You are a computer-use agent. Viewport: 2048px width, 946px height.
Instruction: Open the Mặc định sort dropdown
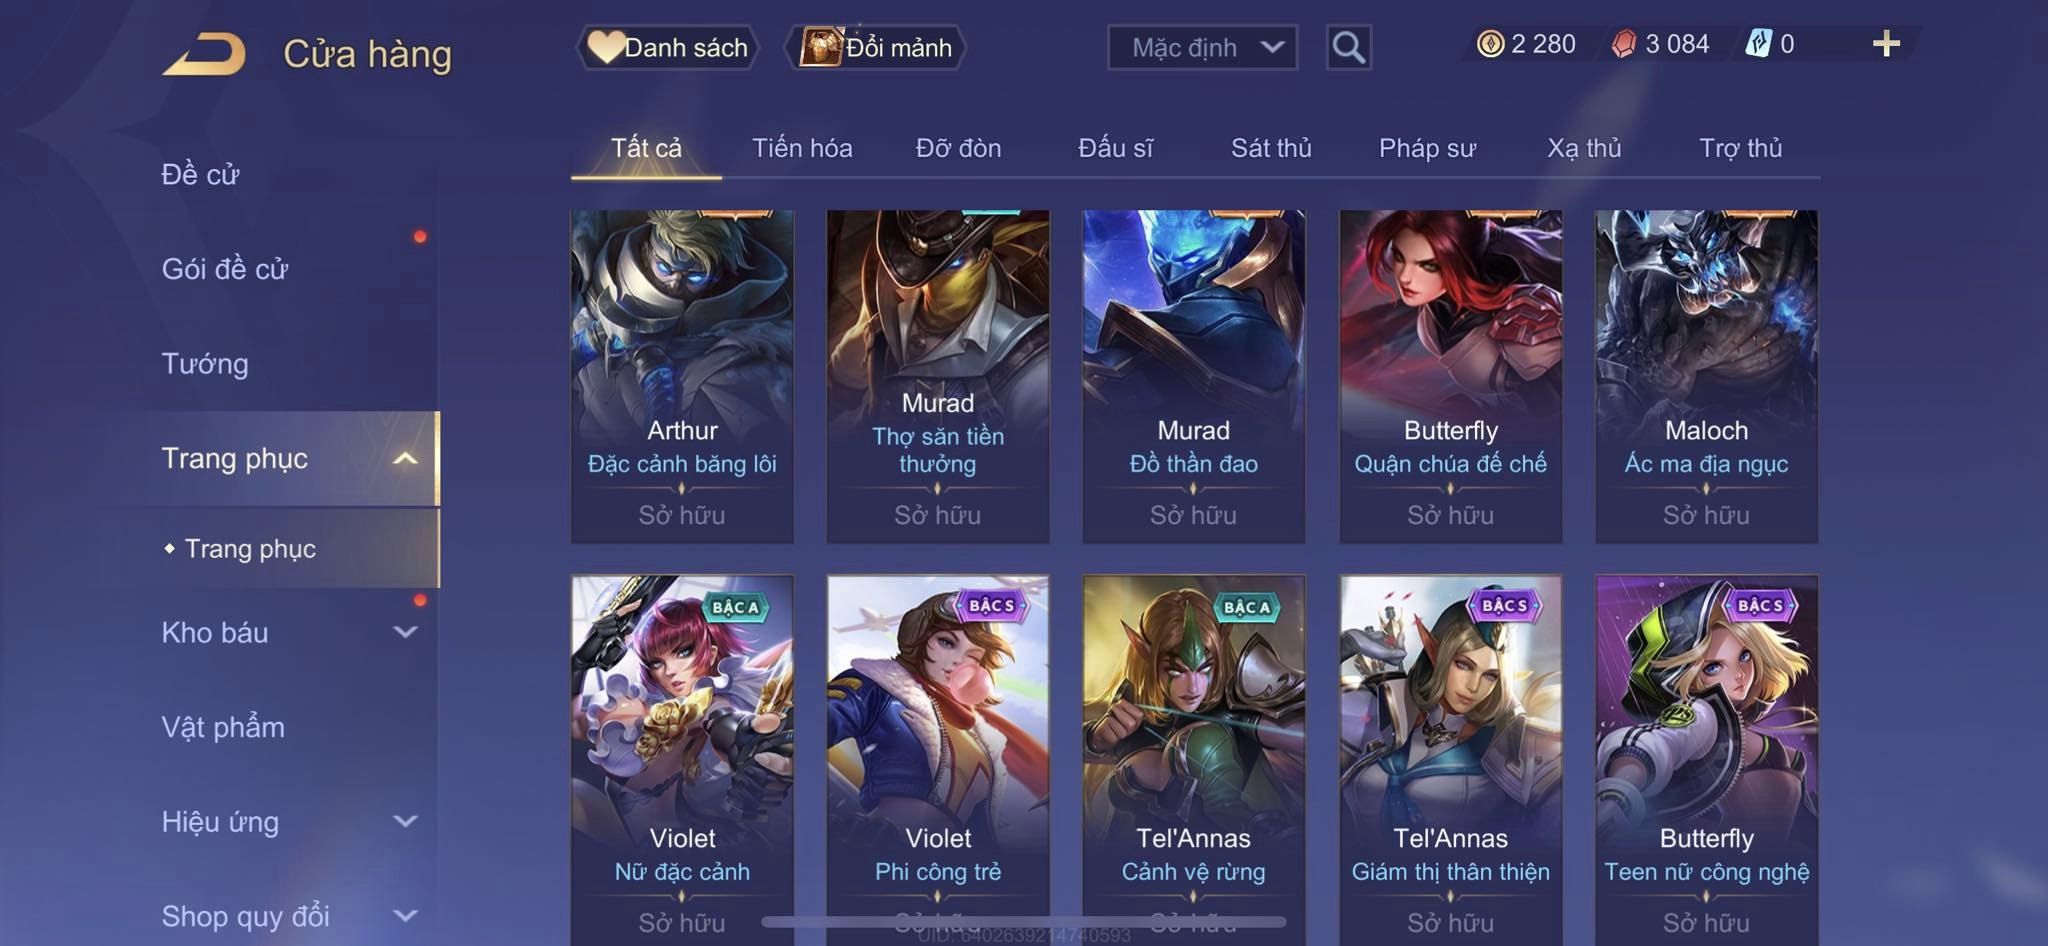(1203, 47)
